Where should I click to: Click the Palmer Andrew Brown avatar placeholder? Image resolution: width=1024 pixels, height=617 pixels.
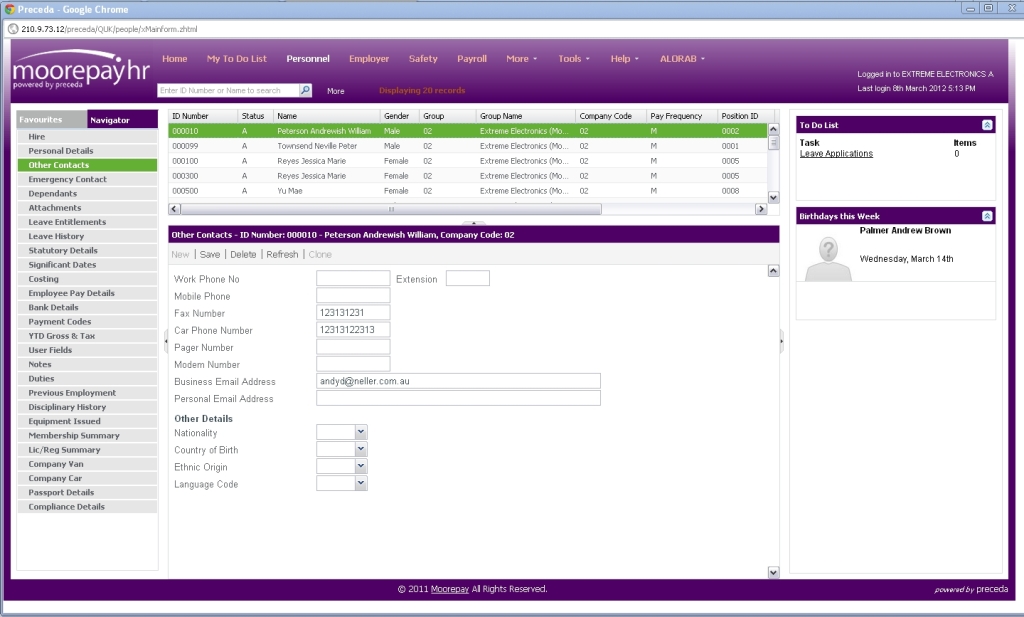828,259
